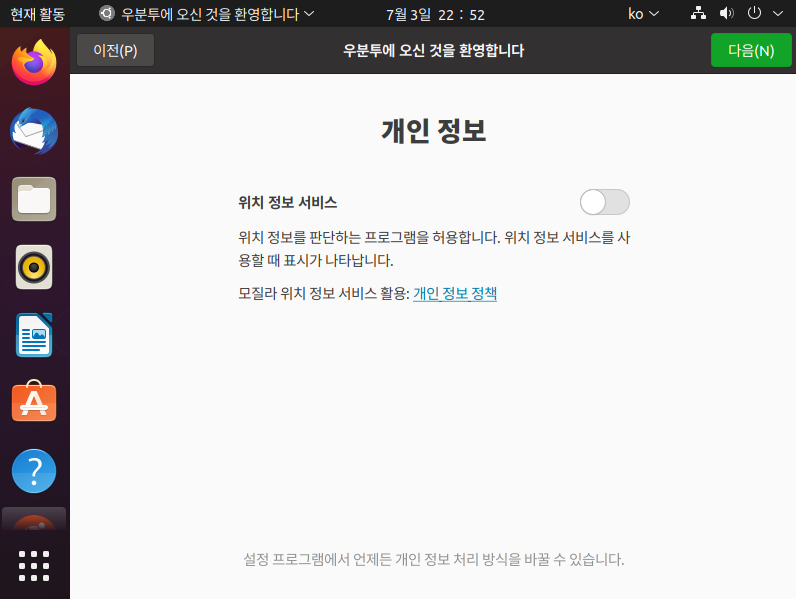This screenshot has width=796, height=599.
Task: Click the power icon in top bar
Action: coord(754,13)
